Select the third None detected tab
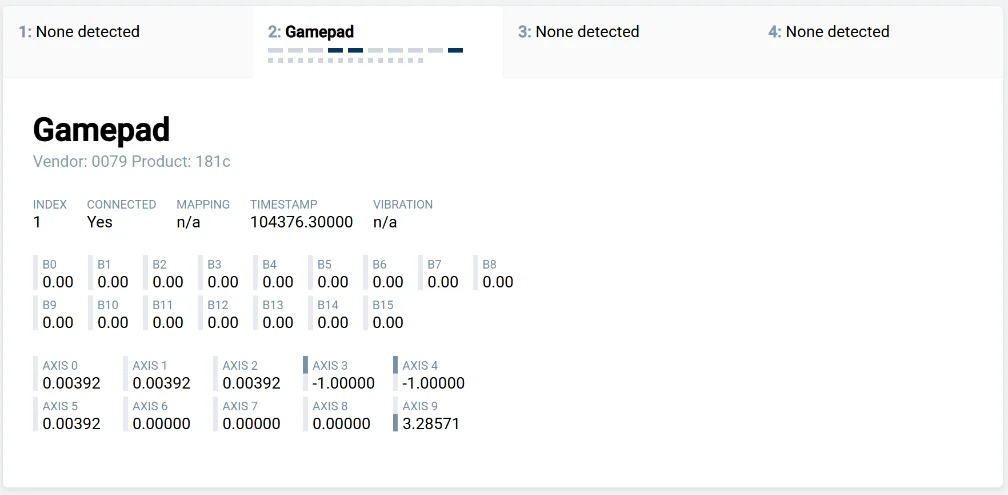 pos(628,42)
